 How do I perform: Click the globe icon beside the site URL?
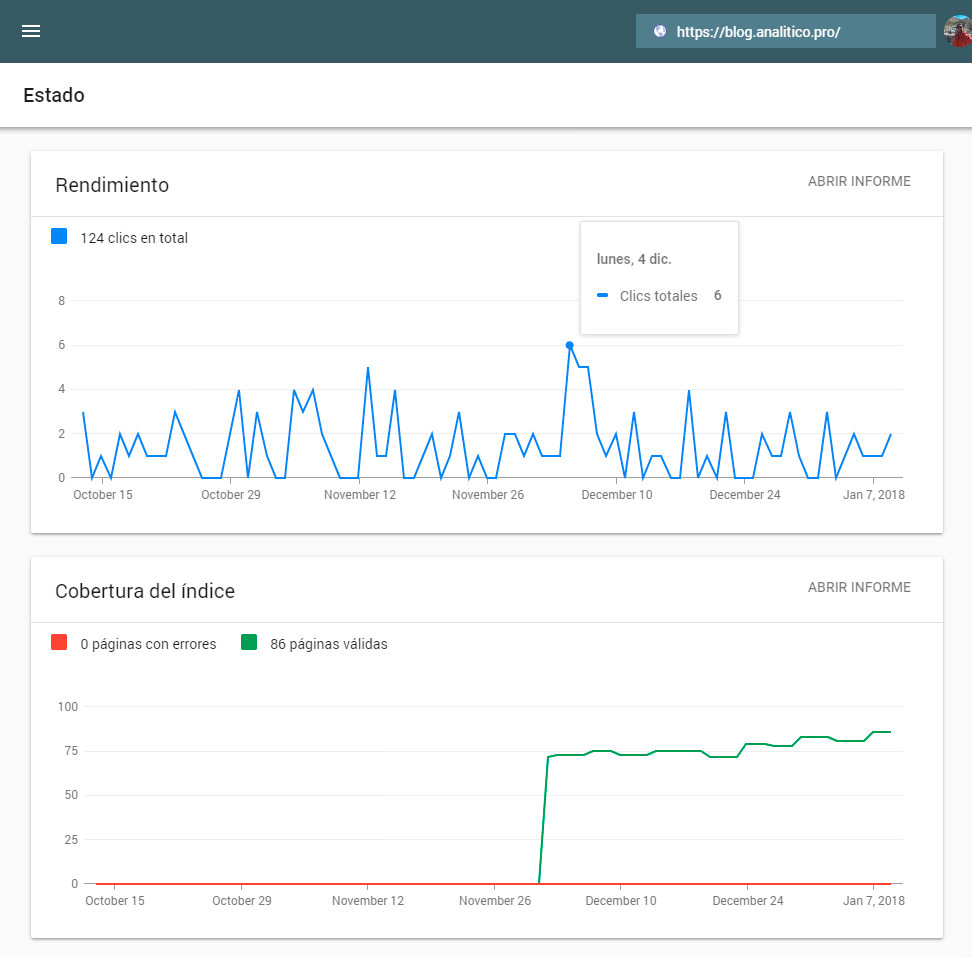tap(660, 31)
